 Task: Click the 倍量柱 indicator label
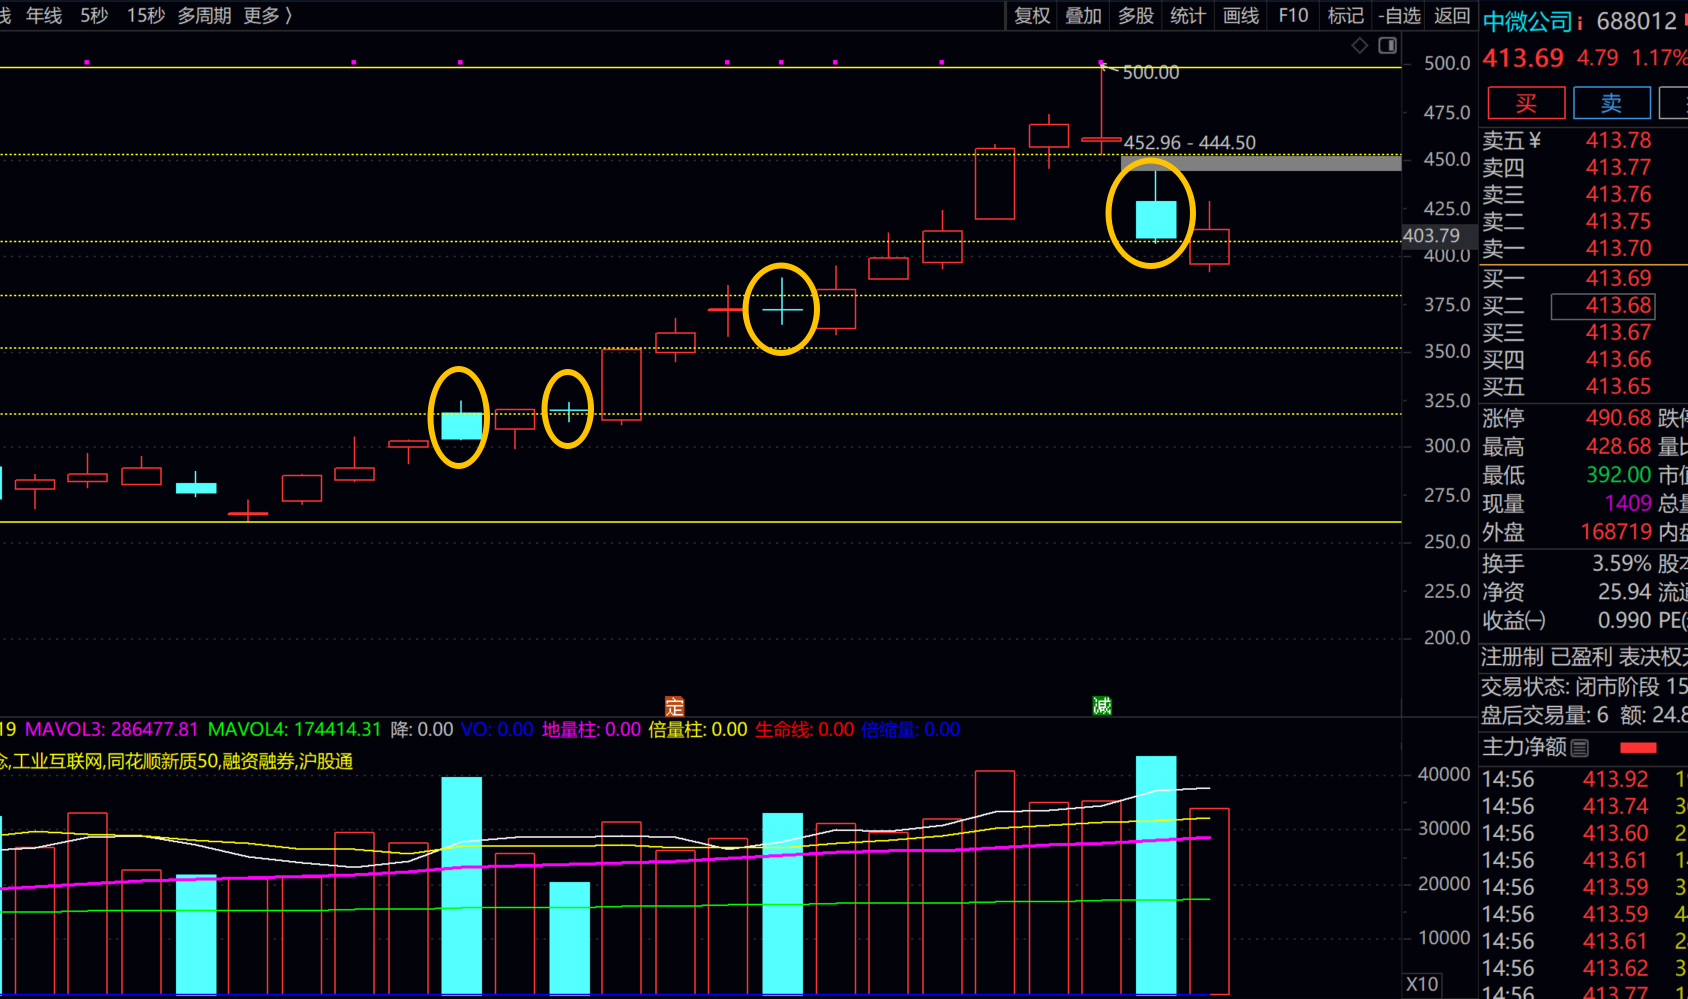point(698,730)
